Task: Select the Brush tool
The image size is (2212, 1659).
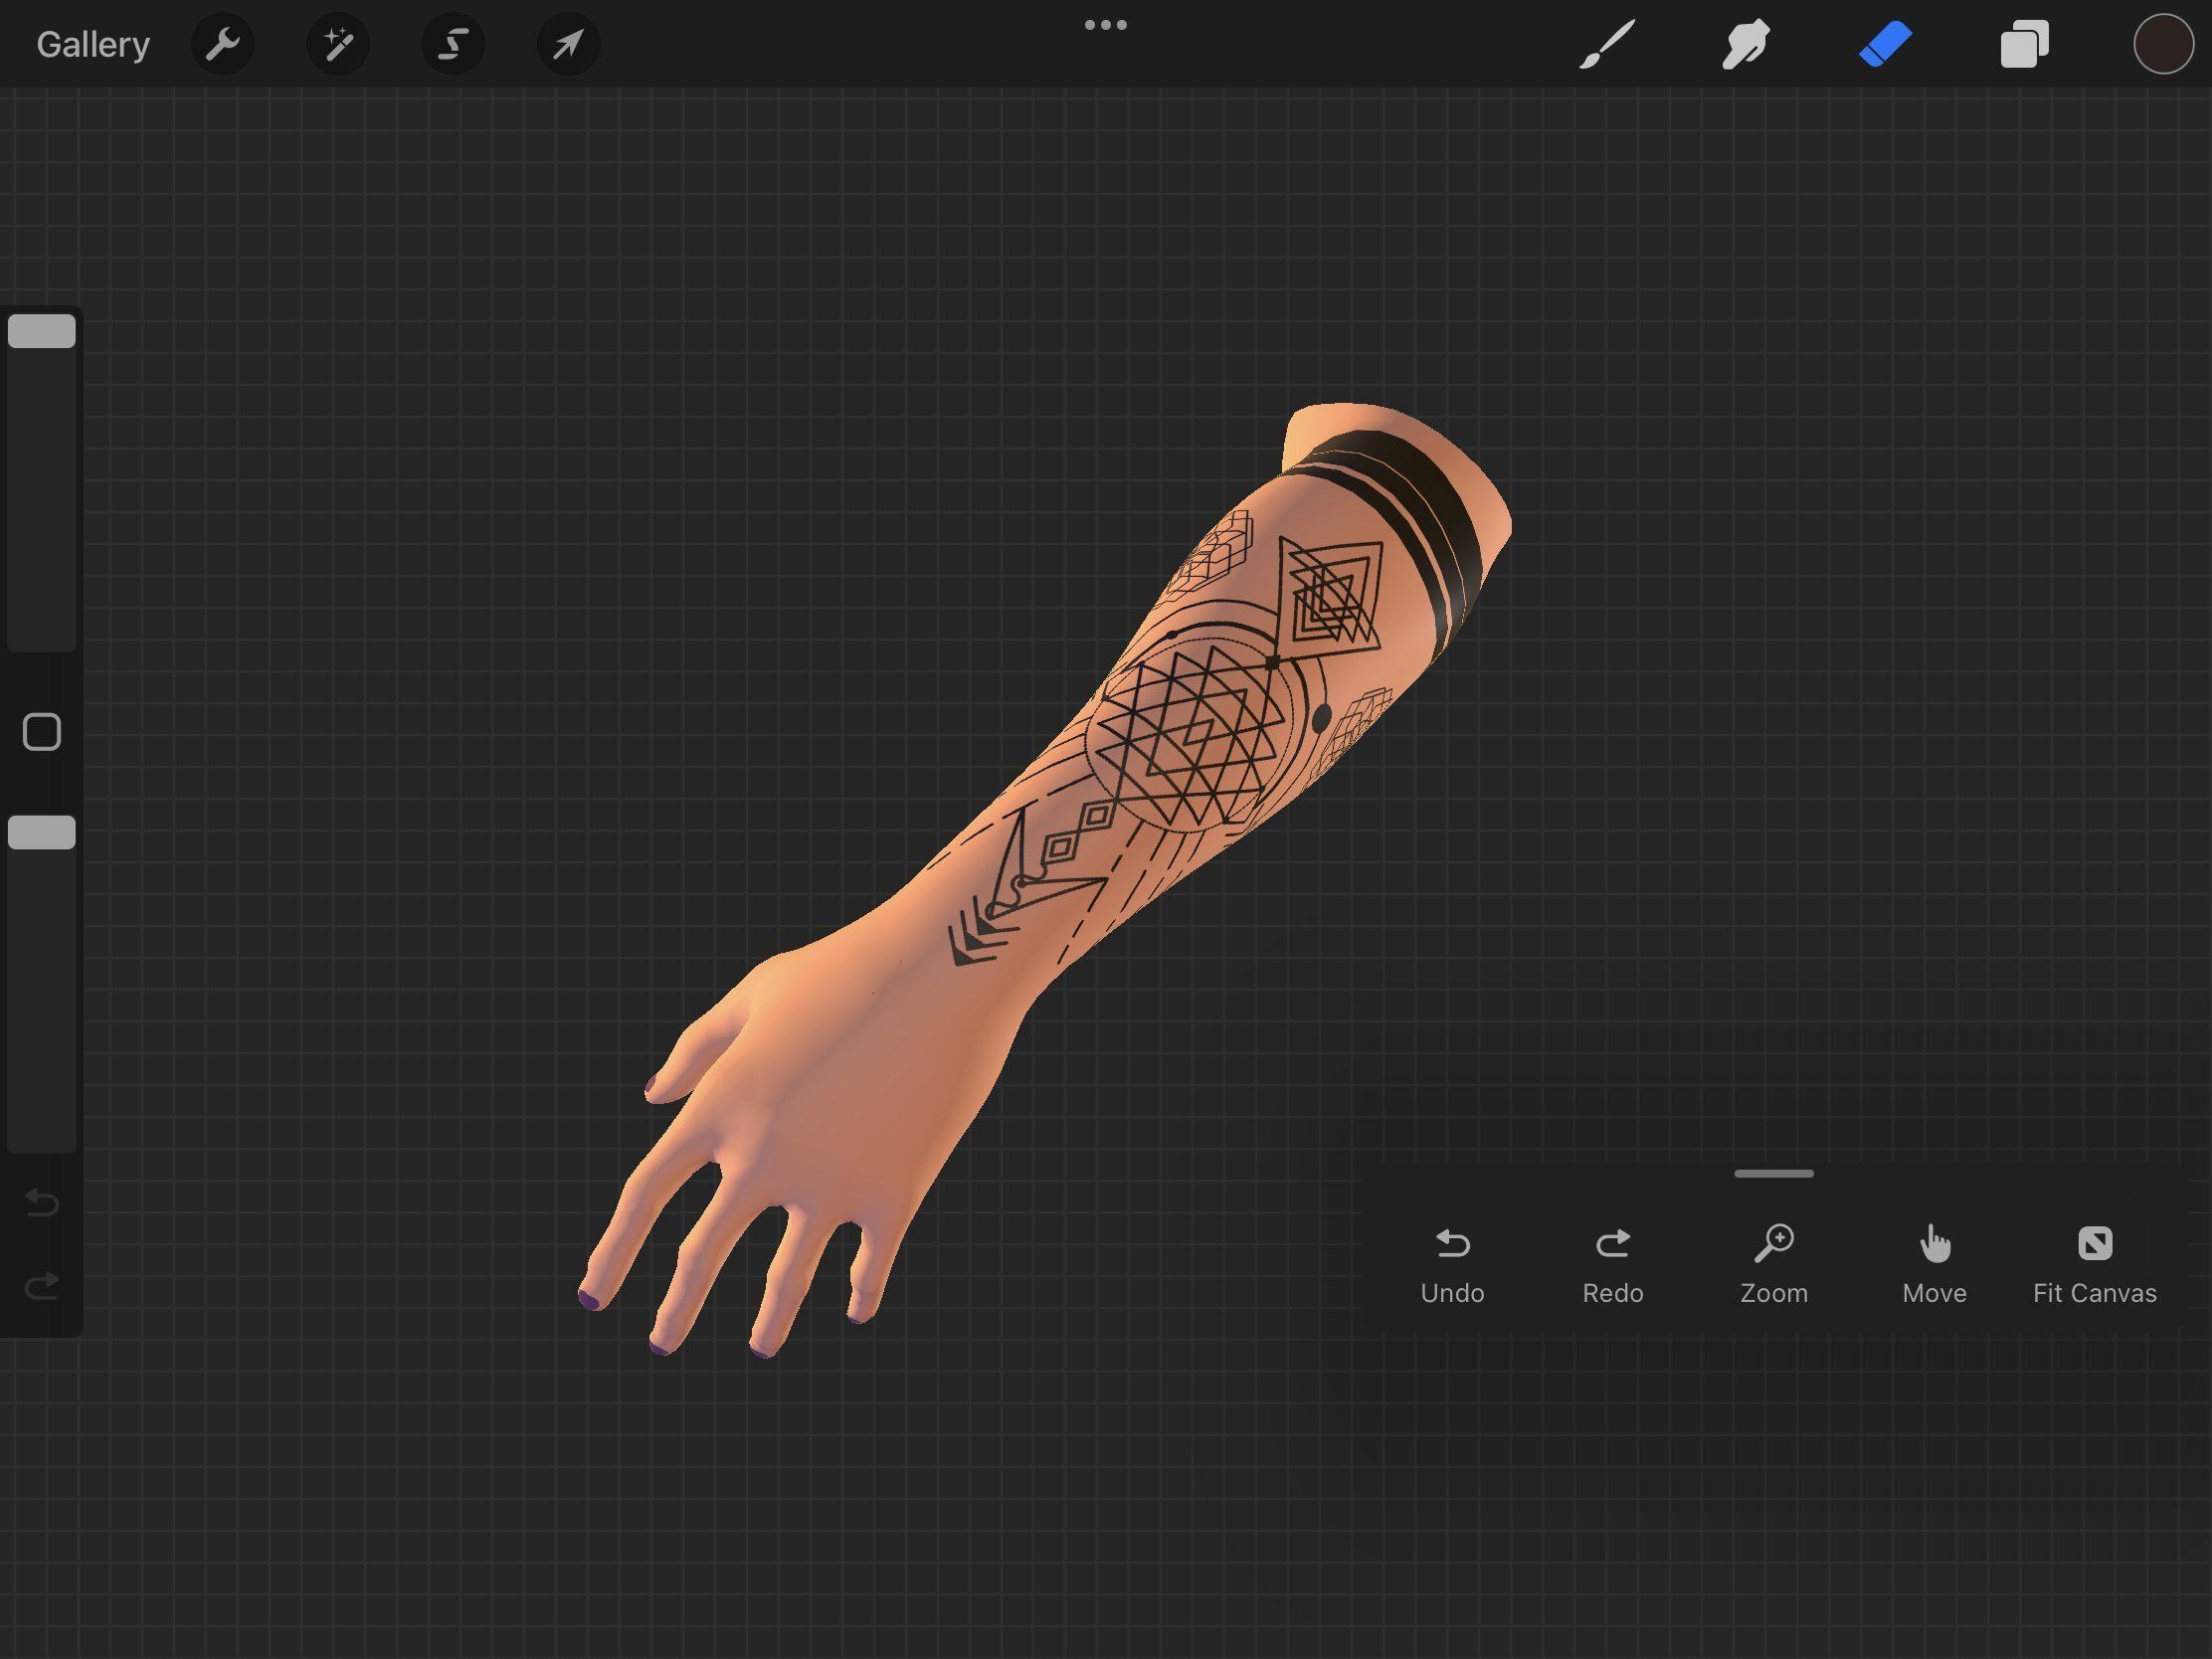Action: click(x=1607, y=44)
